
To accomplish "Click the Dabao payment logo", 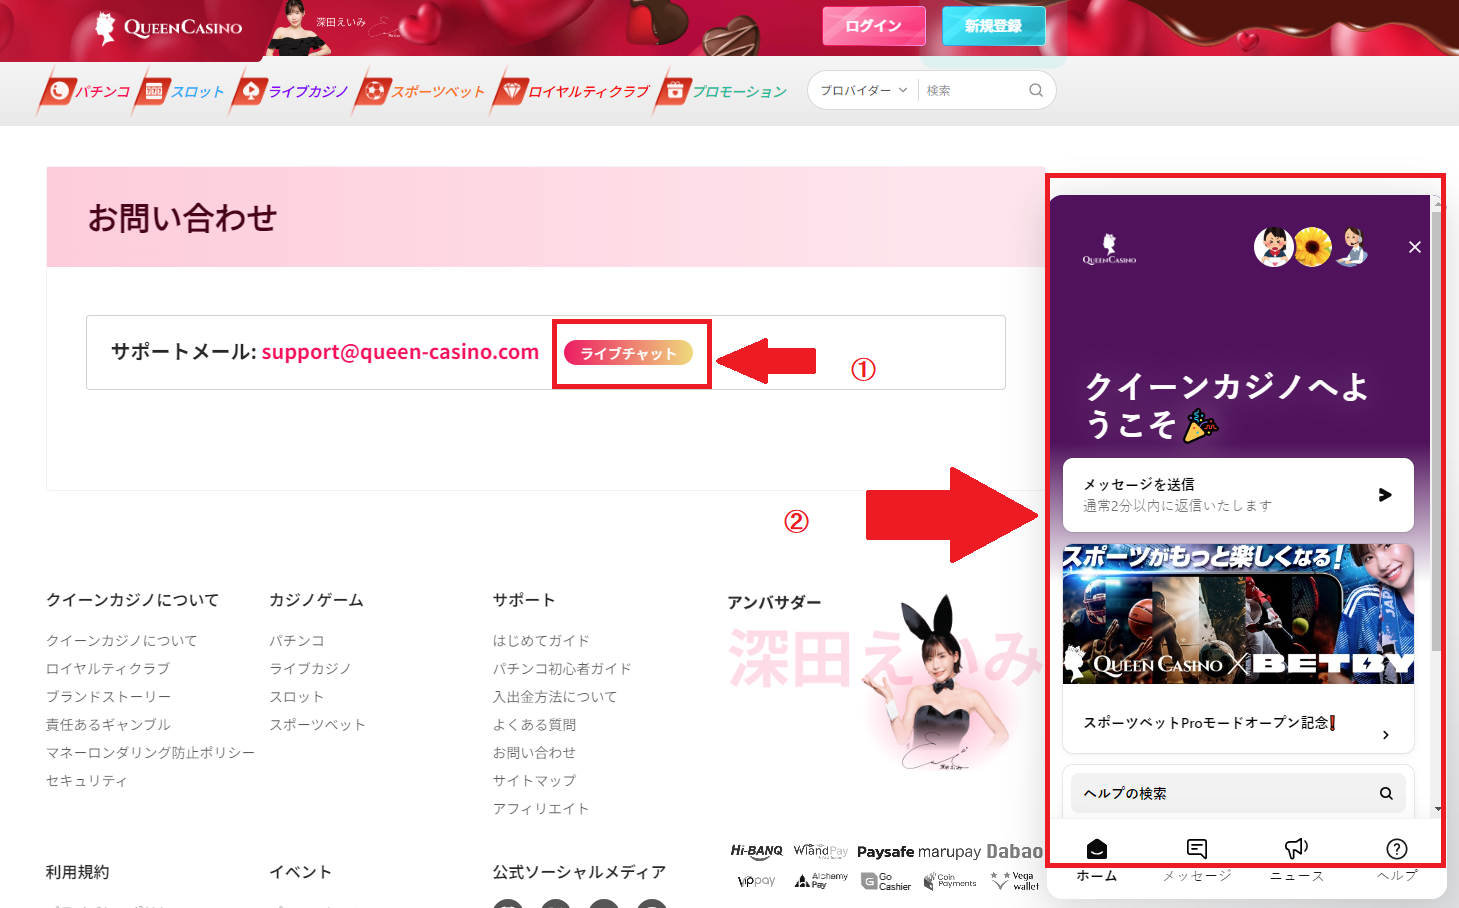I will tap(1014, 851).
